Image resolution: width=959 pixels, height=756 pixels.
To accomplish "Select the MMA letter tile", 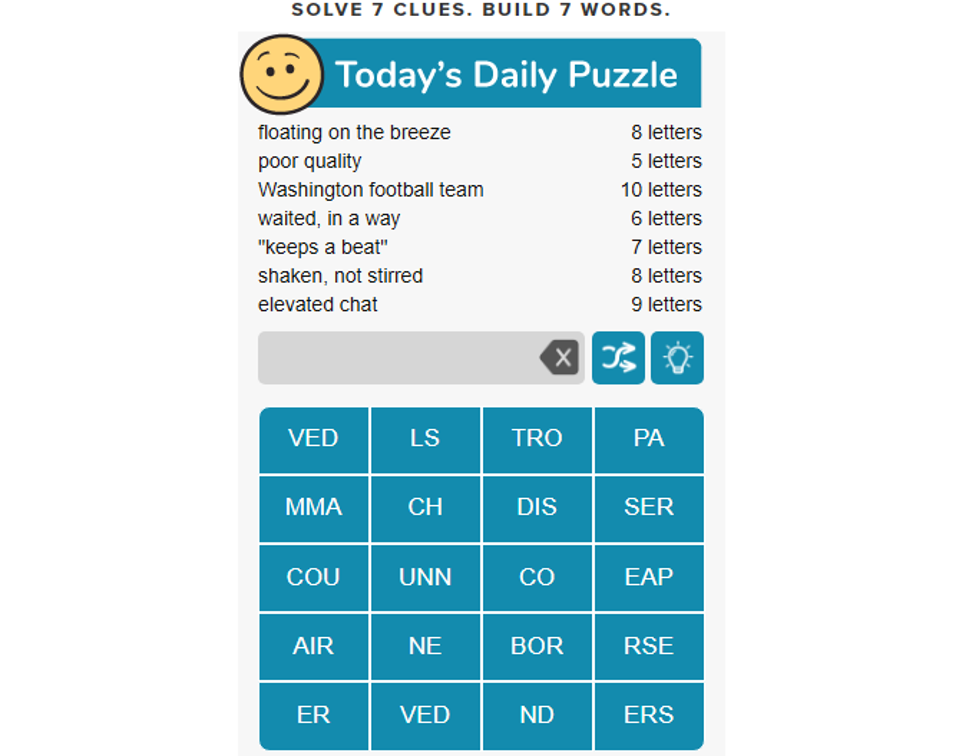I will (313, 508).
